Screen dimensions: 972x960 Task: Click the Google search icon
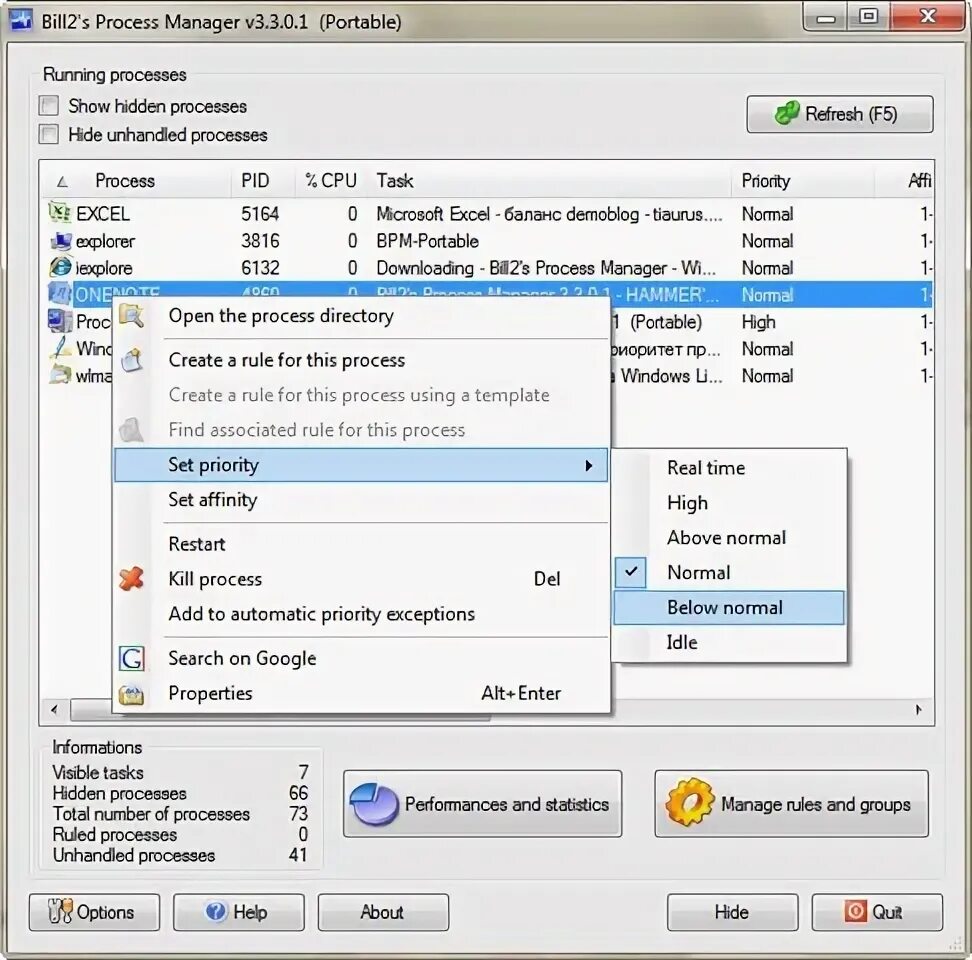[x=131, y=658]
